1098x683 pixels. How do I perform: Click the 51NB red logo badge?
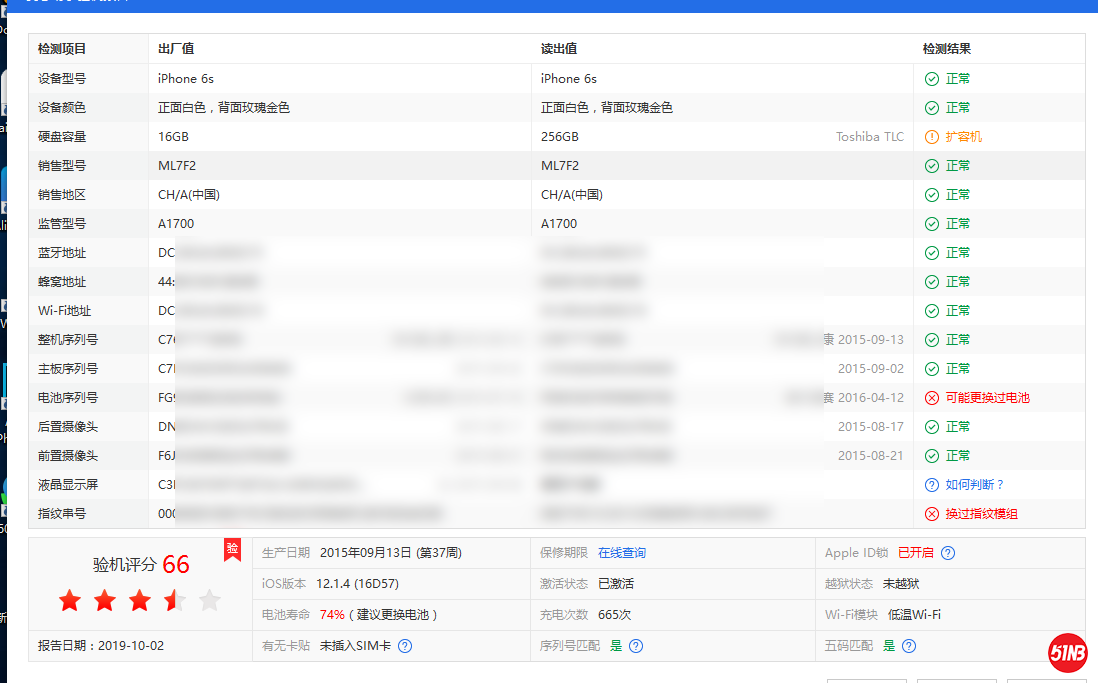click(1068, 653)
